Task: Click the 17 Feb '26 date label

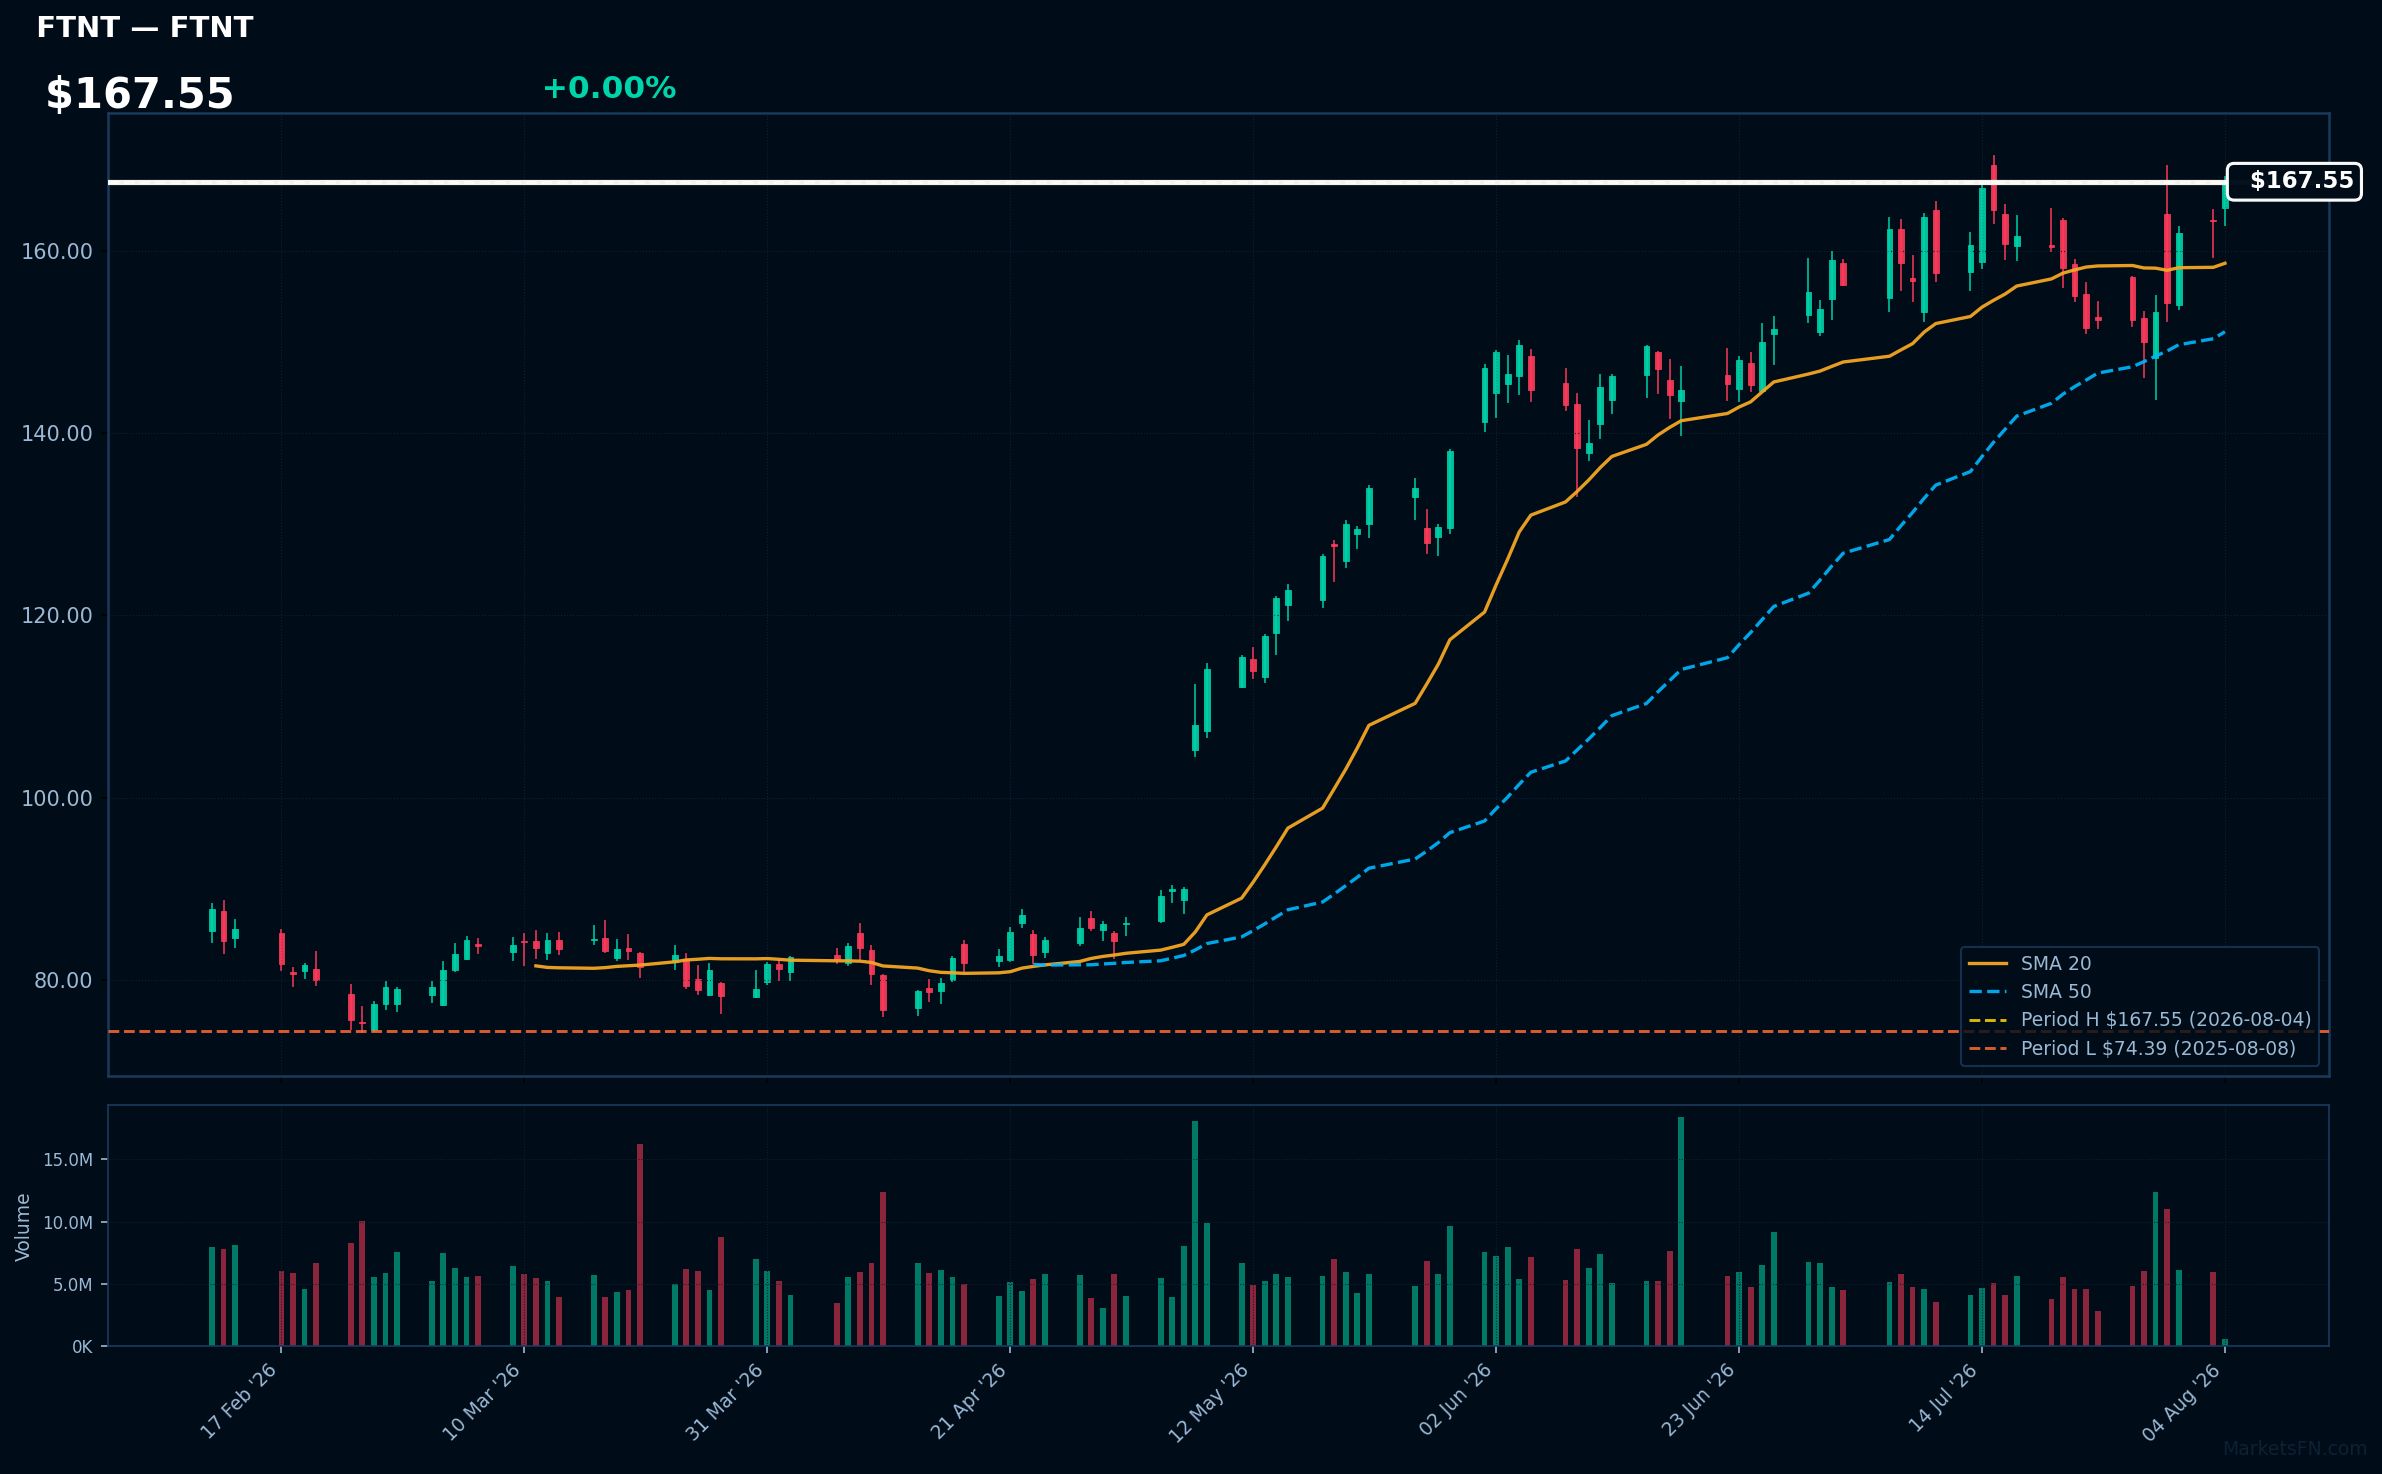Action: tap(238, 1401)
